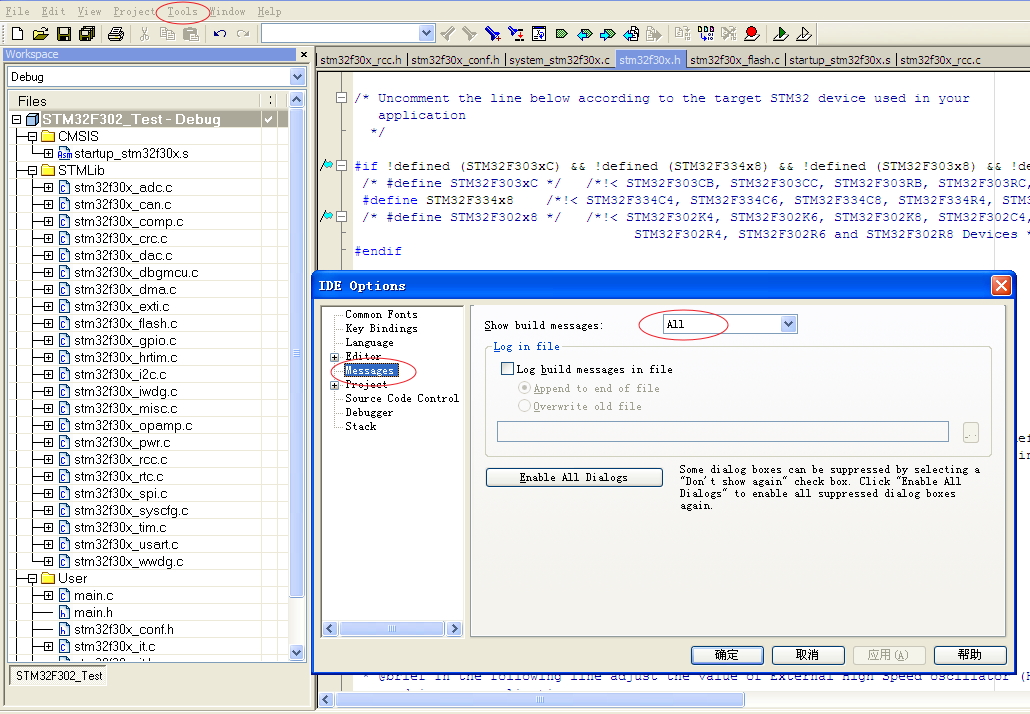Image resolution: width=1030 pixels, height=714 pixels.
Task: Click the Enable All Dialogs button
Action: 574,478
